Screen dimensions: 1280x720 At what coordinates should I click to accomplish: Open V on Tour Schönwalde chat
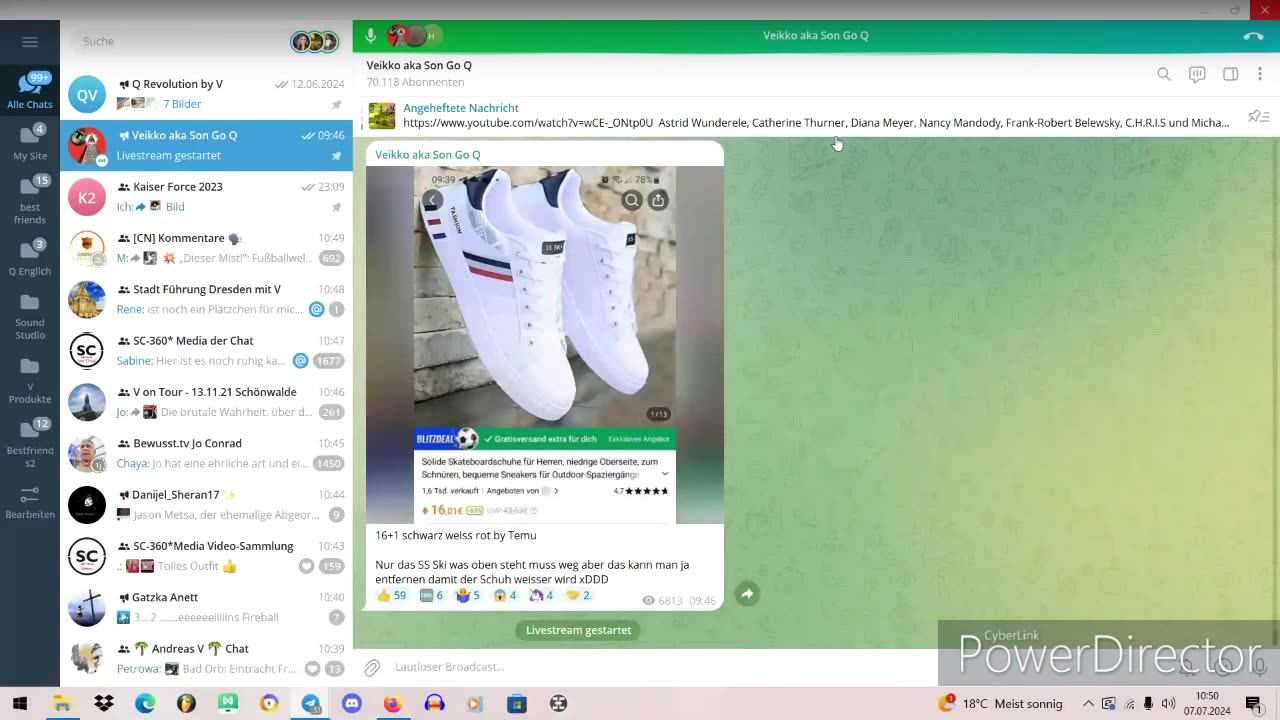click(x=206, y=402)
